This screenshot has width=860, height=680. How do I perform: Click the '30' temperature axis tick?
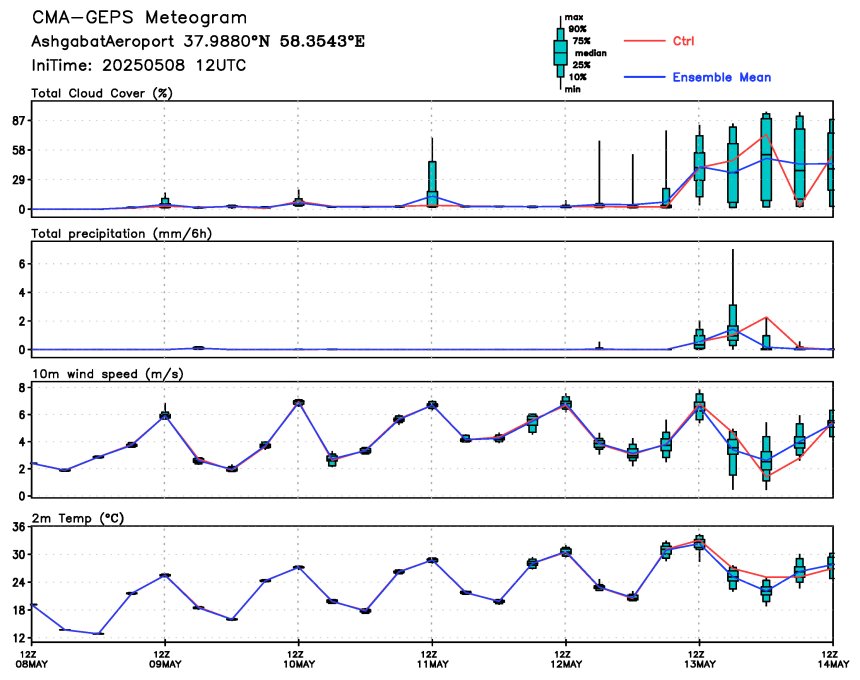(18, 554)
